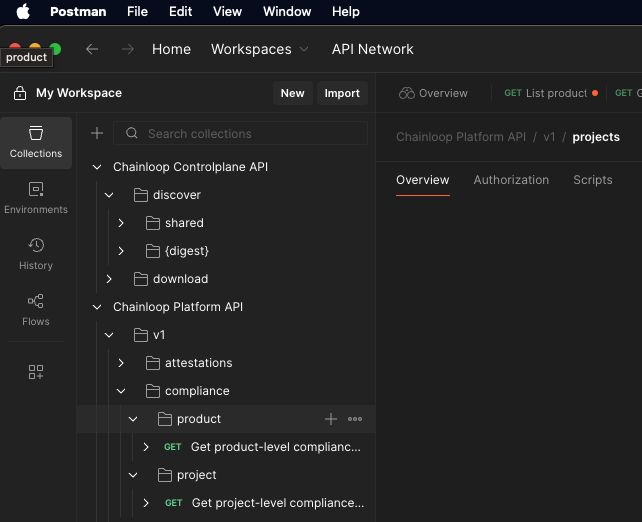Screen dimensions: 642x522
Task: Collapse the compliance folder chevron
Action: coord(121,391)
